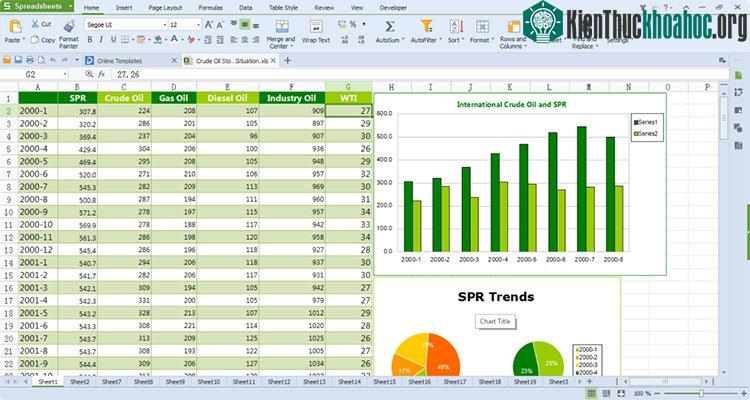Click the formula bar showing 27.26
The image size is (750, 400).
click(421, 74)
